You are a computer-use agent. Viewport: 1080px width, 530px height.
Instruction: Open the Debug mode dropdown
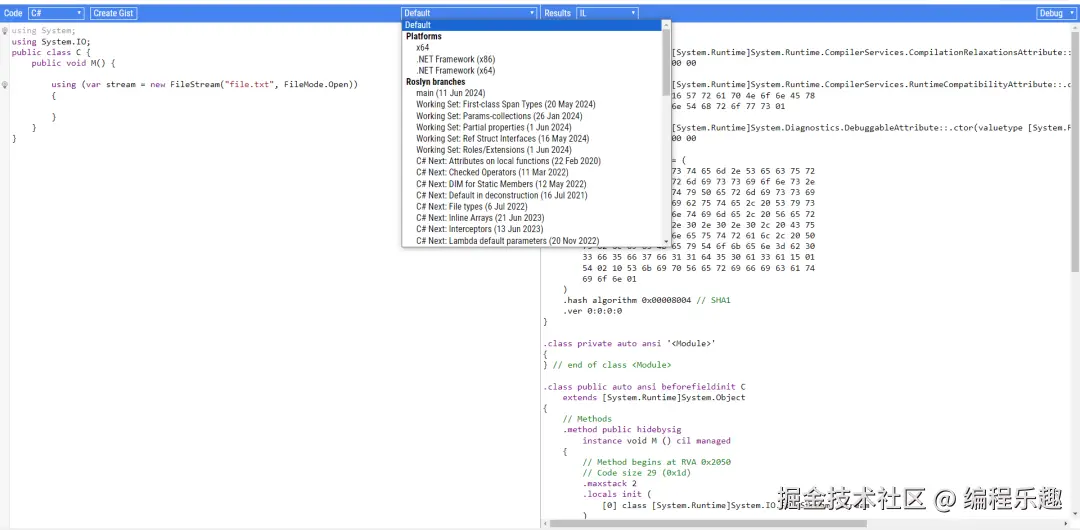pyautogui.click(x=1056, y=13)
